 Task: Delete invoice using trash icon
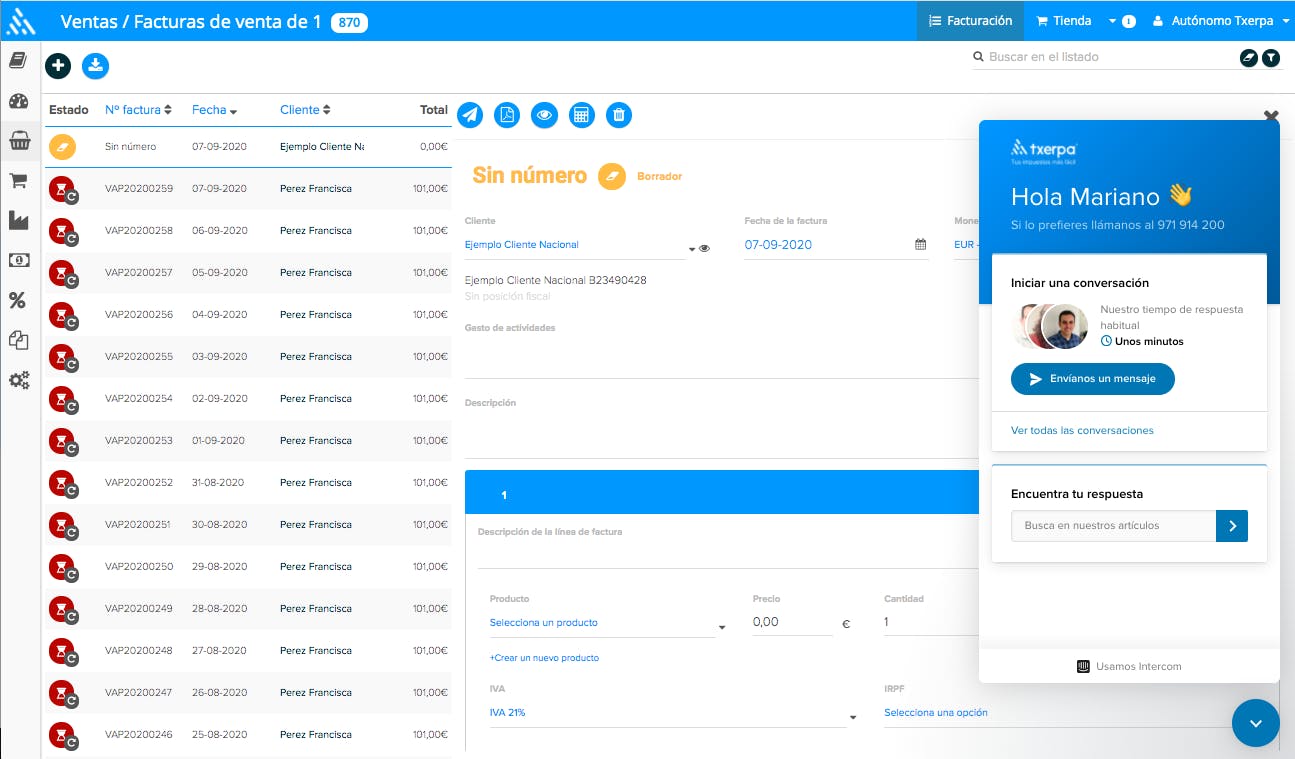coord(619,115)
